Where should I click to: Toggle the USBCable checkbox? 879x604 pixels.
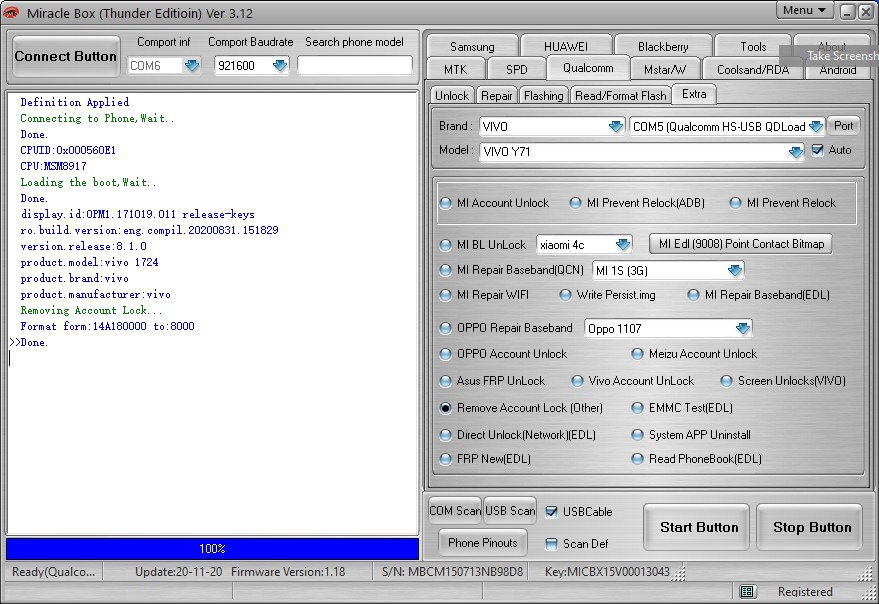[551, 511]
